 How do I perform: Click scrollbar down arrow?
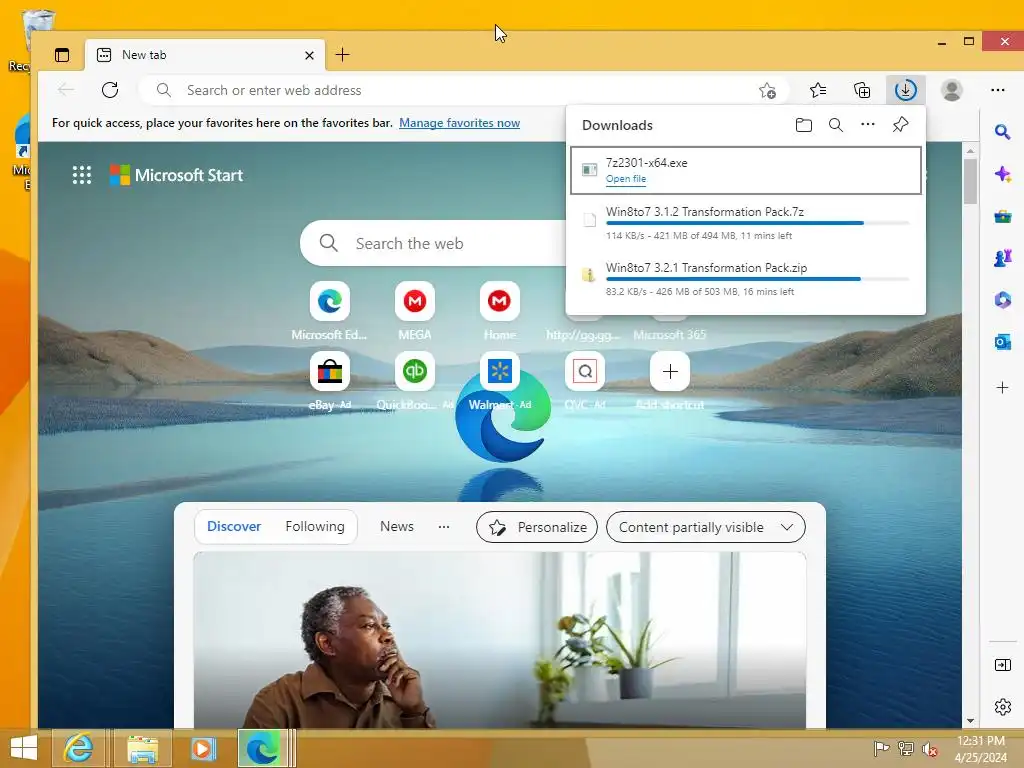(x=970, y=720)
